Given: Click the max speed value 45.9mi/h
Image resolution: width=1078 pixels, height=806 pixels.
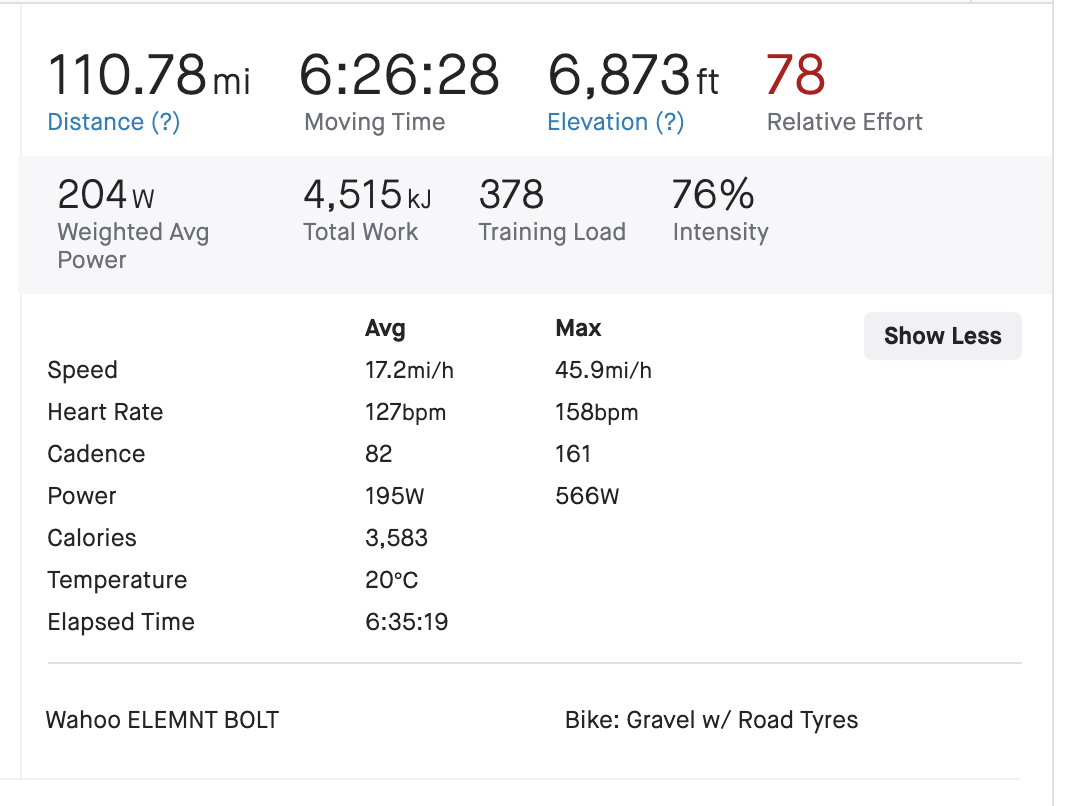Looking at the screenshot, I should 603,370.
